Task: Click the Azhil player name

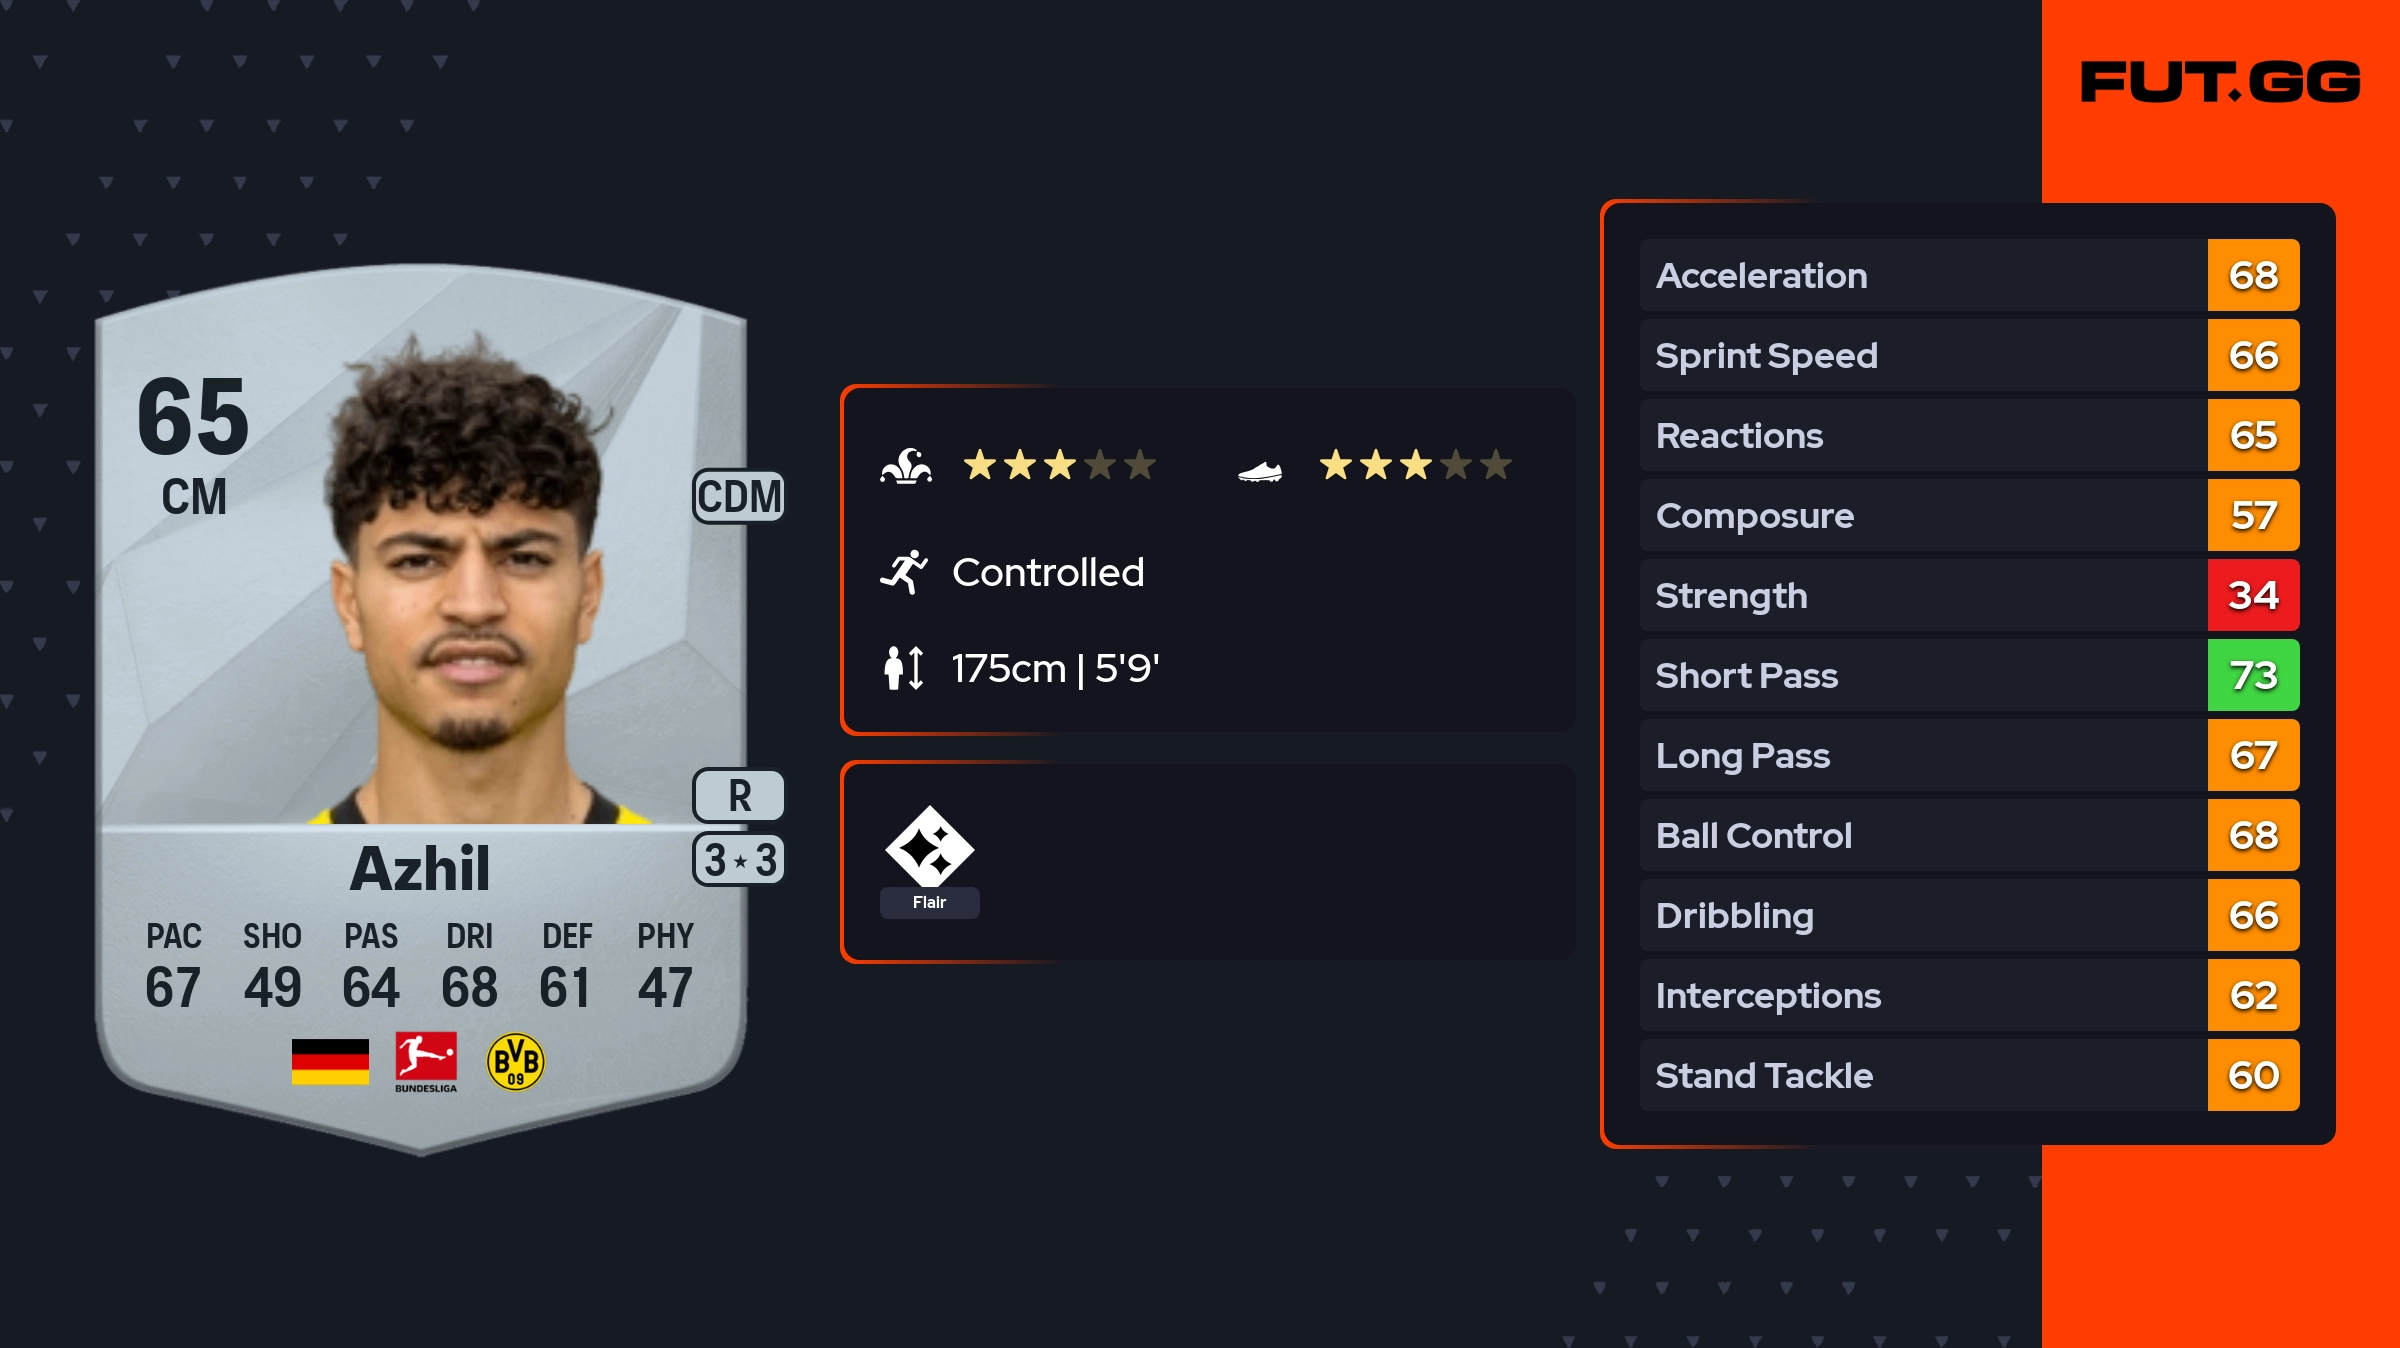Action: coord(420,868)
